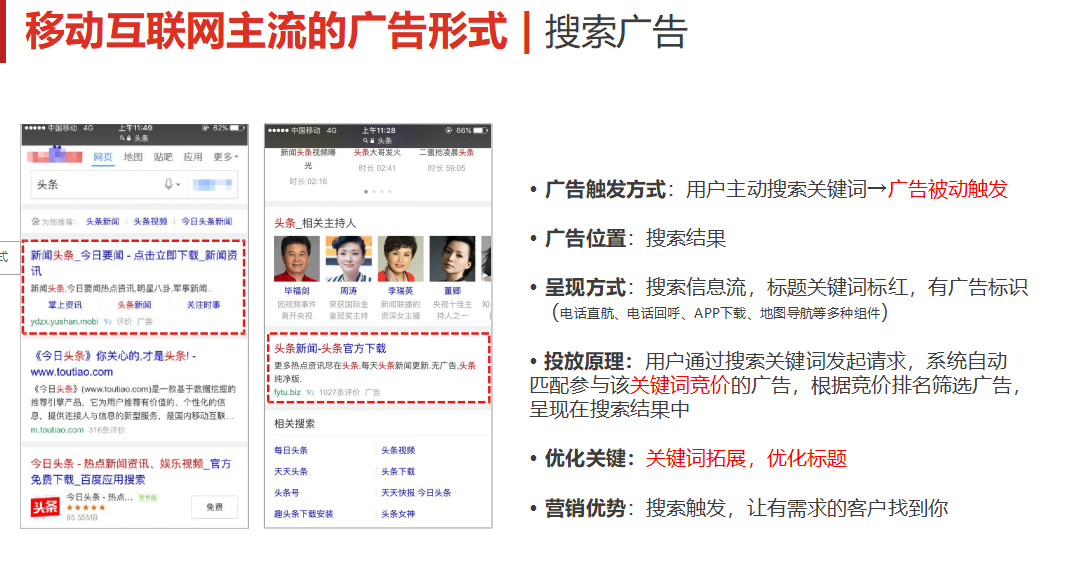This screenshot has width=1068, height=569.
Task: Open the arrow next to the microphone
Action: 178,185
